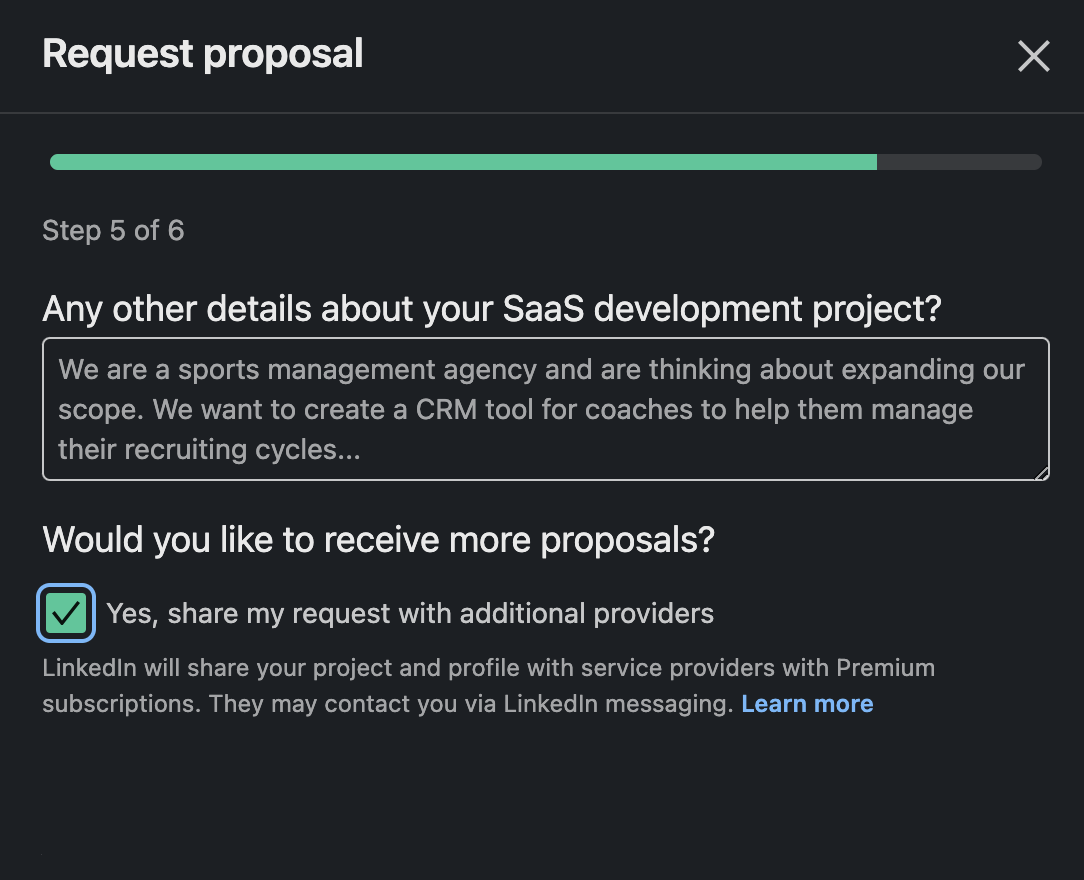Screen dimensions: 1084x880
Task: Uncheck 'Yes, share my request with additional providers'
Action: pyautogui.click(x=65, y=612)
